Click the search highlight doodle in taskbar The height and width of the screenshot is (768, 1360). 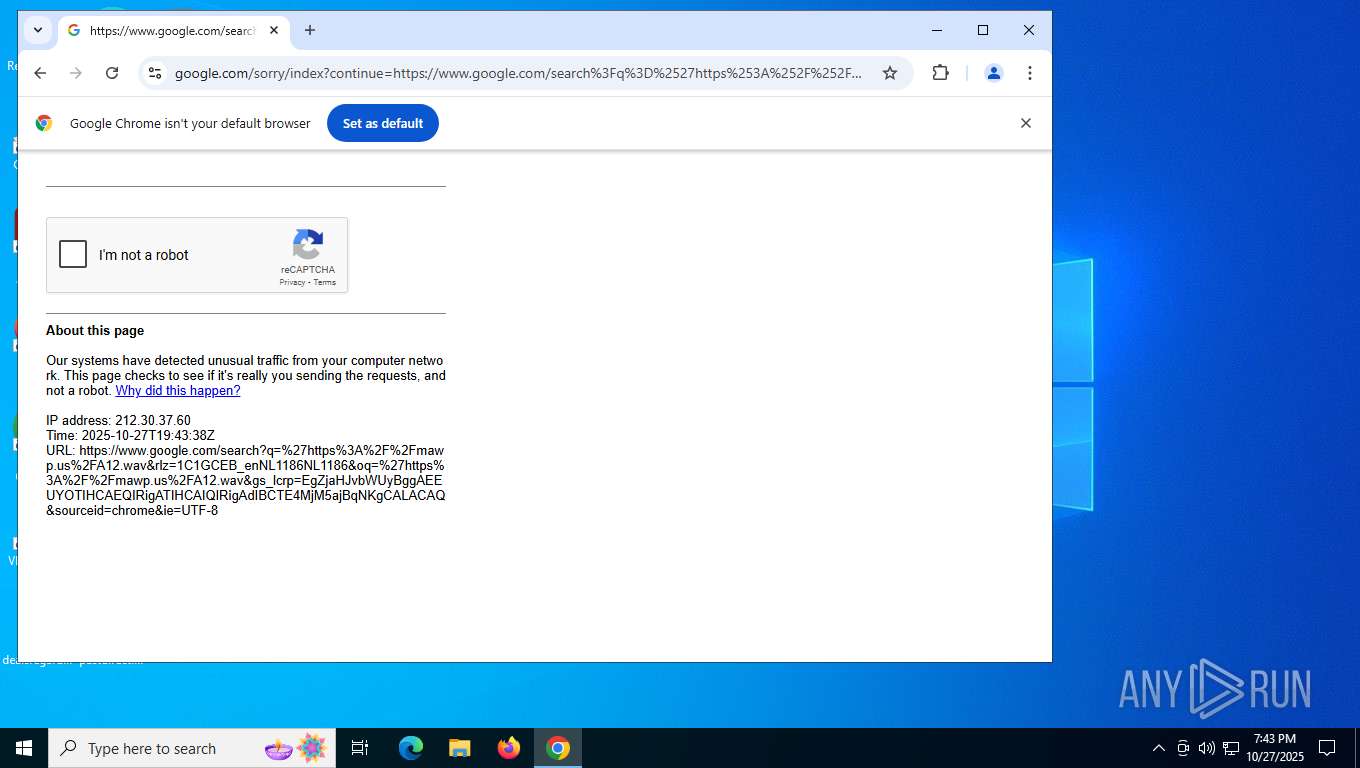pos(296,748)
